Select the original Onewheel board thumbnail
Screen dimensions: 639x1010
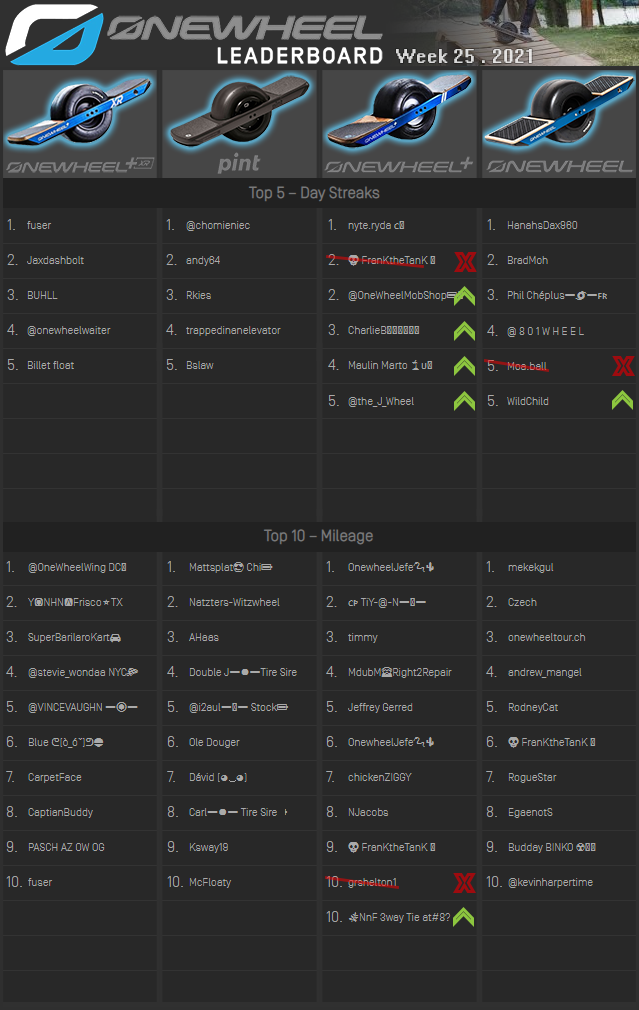[558, 123]
